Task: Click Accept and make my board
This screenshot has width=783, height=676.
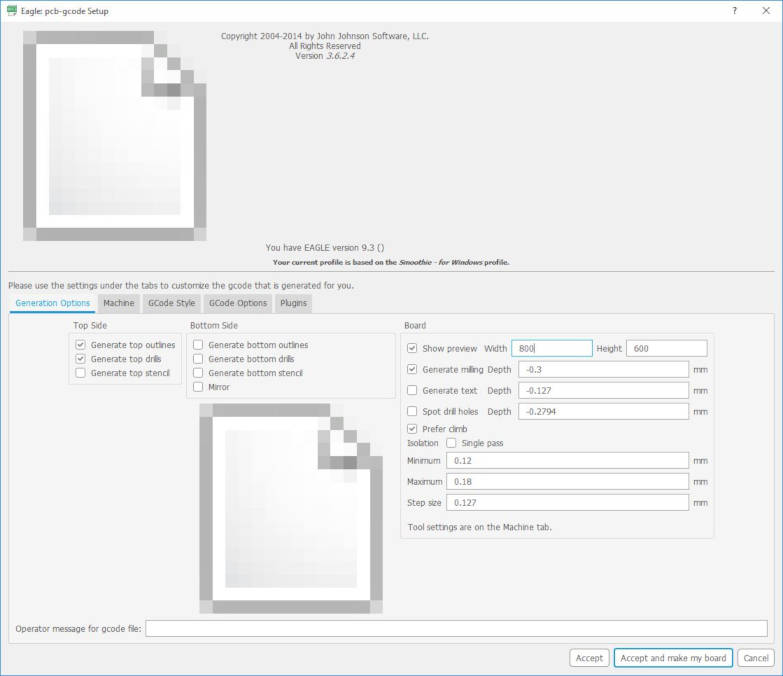Action: [x=673, y=658]
